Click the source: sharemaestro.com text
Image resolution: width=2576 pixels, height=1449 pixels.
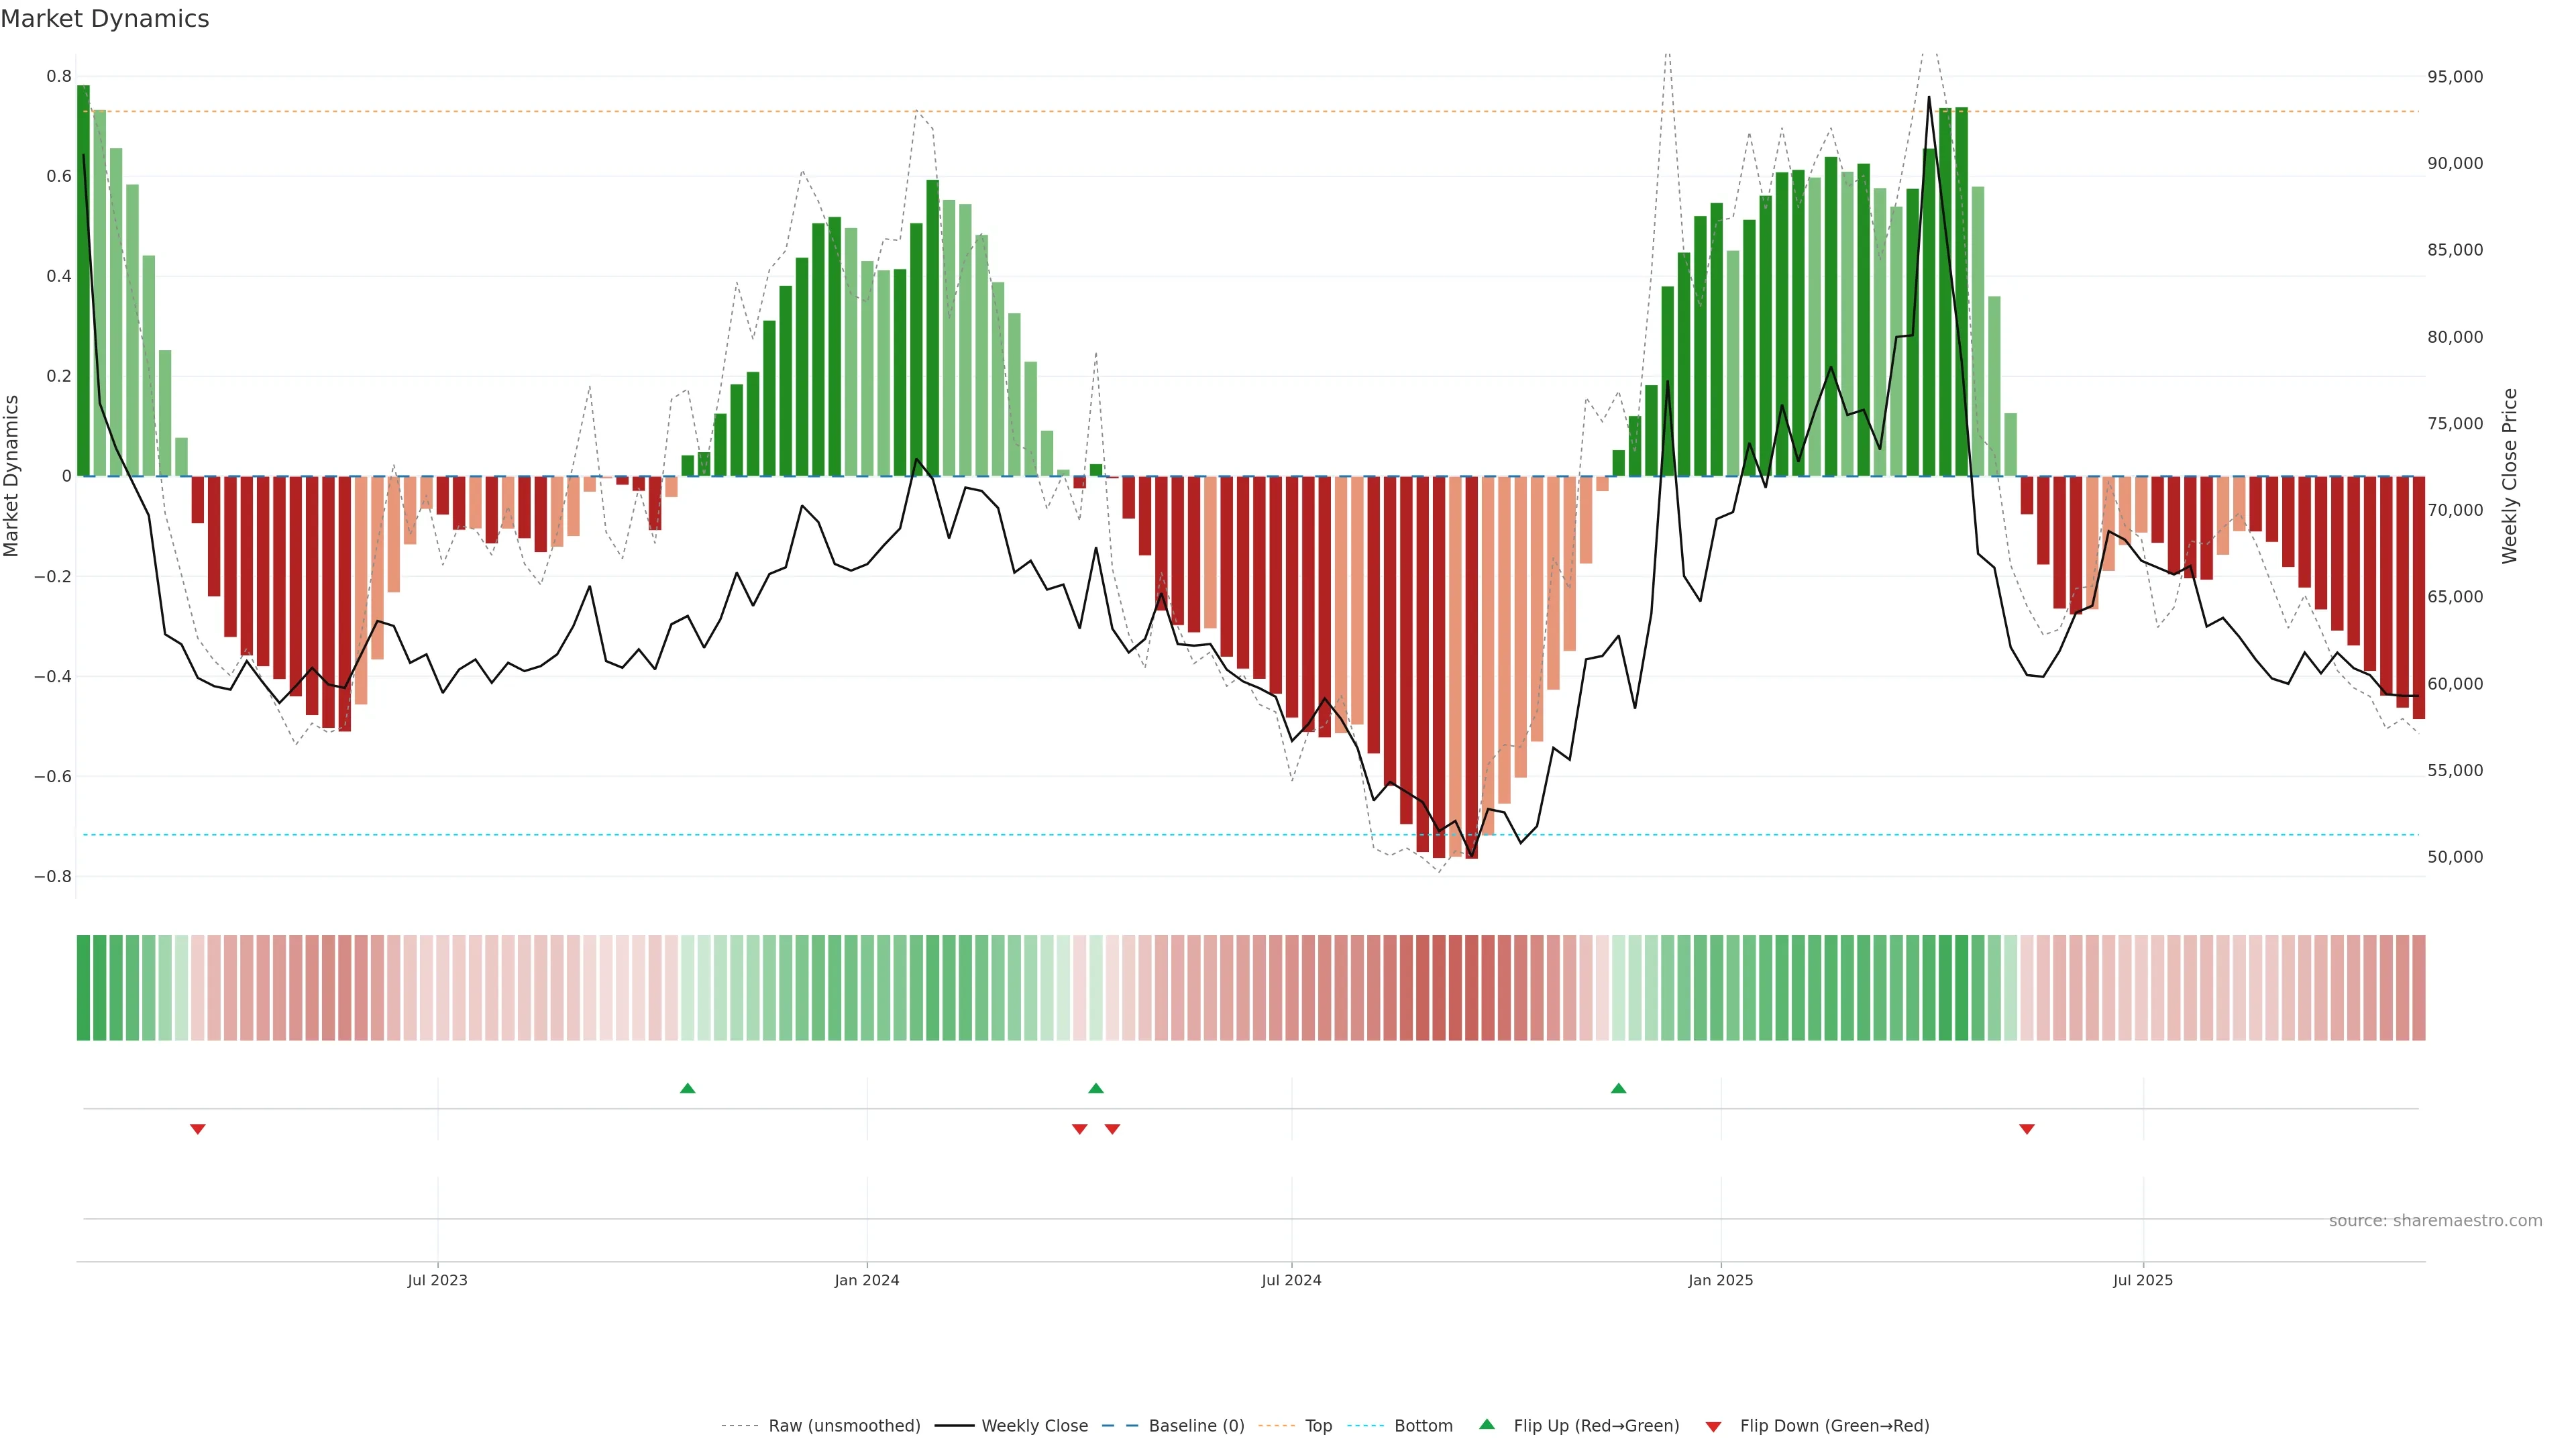(x=2435, y=1221)
